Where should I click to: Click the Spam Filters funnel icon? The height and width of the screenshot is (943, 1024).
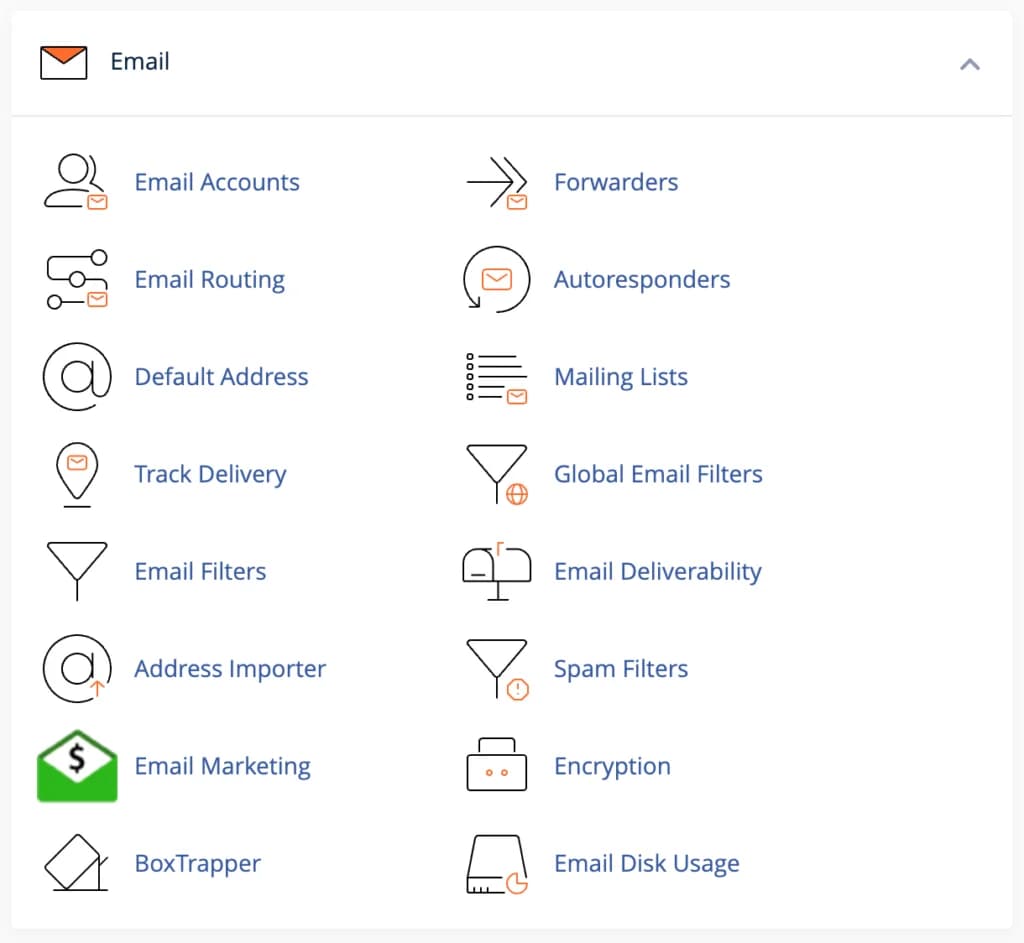coord(497,669)
